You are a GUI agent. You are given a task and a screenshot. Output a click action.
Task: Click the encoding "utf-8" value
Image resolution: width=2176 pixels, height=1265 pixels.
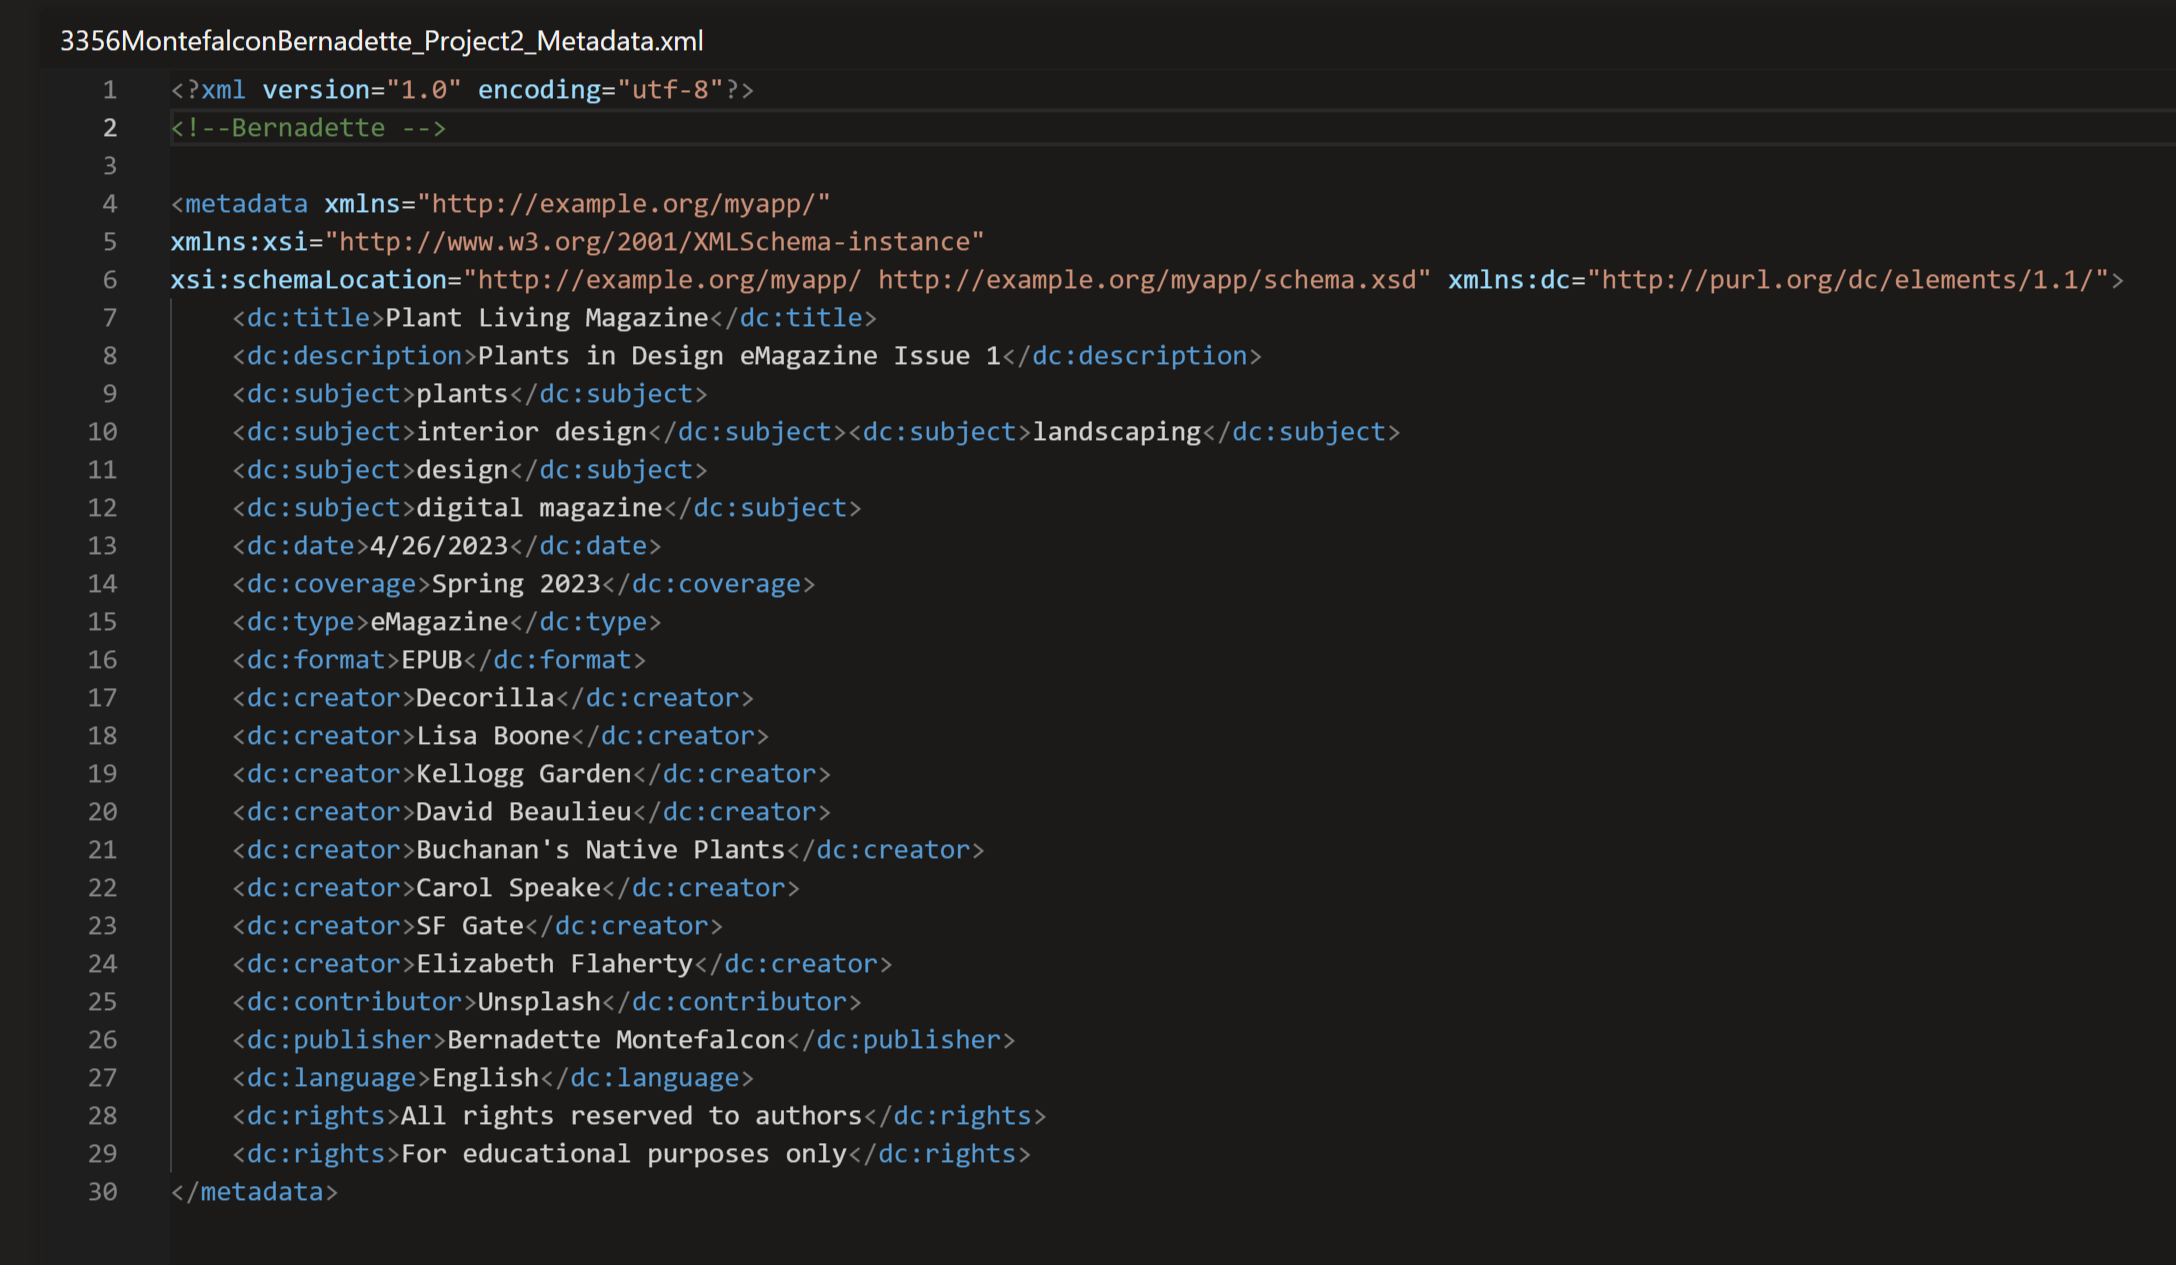670,90
